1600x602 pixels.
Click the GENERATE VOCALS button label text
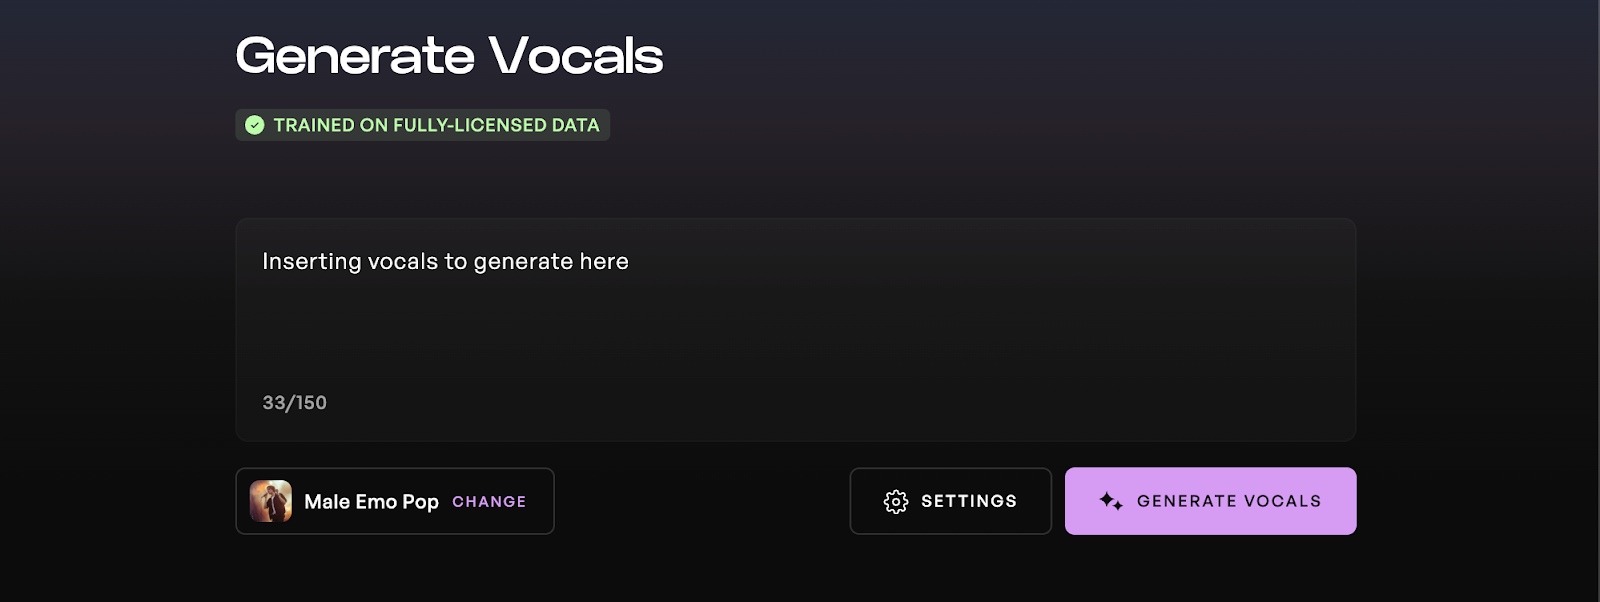1229,501
